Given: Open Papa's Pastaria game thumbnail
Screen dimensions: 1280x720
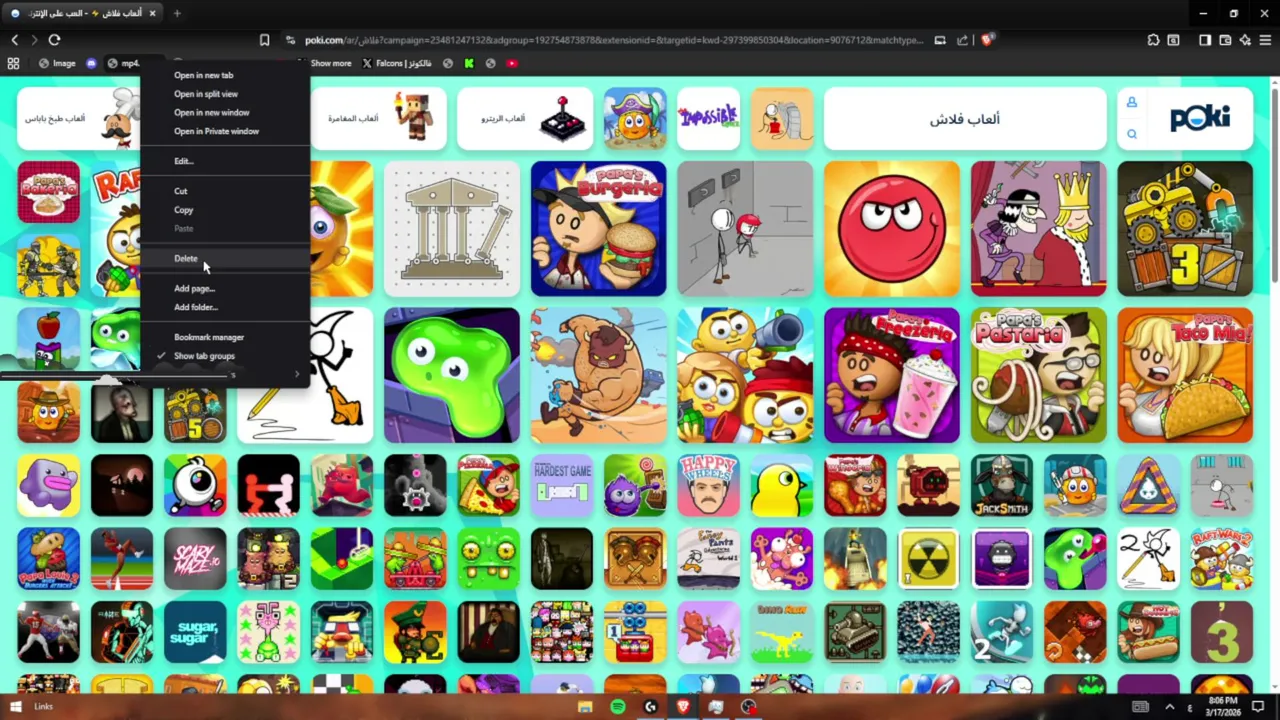Looking at the screenshot, I should 1038,375.
